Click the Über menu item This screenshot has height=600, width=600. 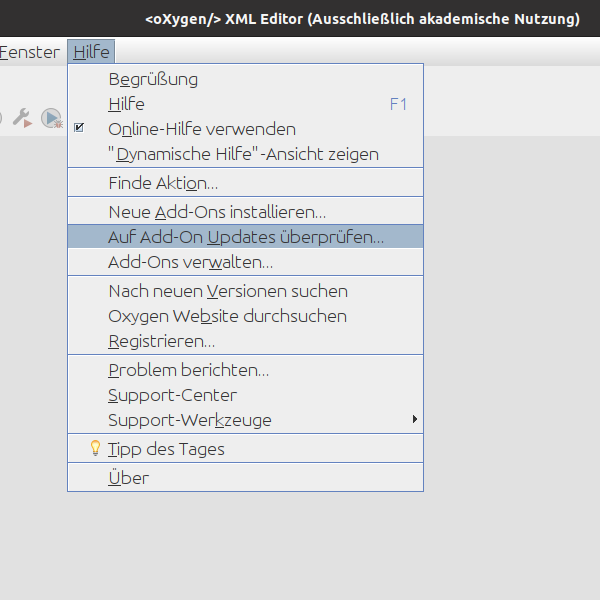(x=128, y=478)
